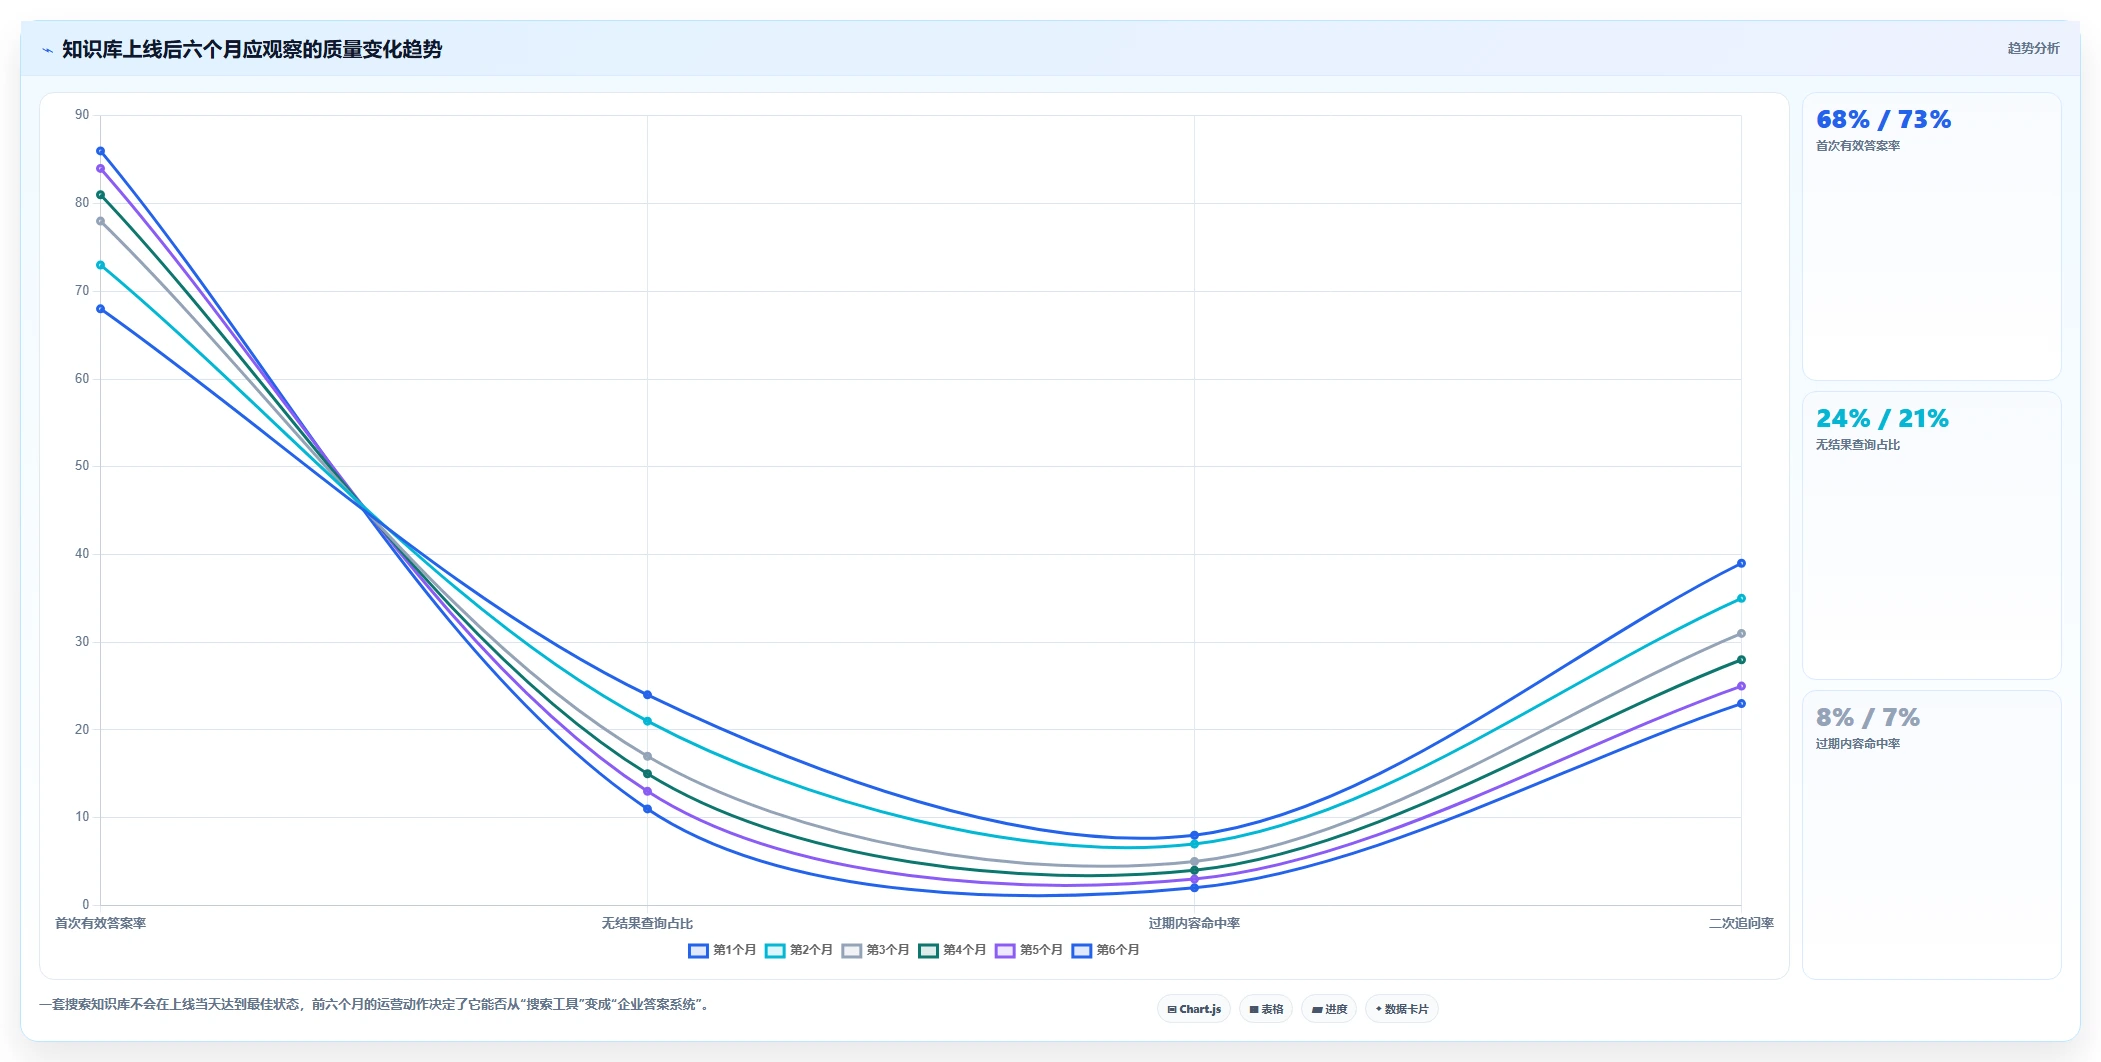
Task: Click the month-1 point at 8 on 过期内容命中率
Action: point(1194,835)
